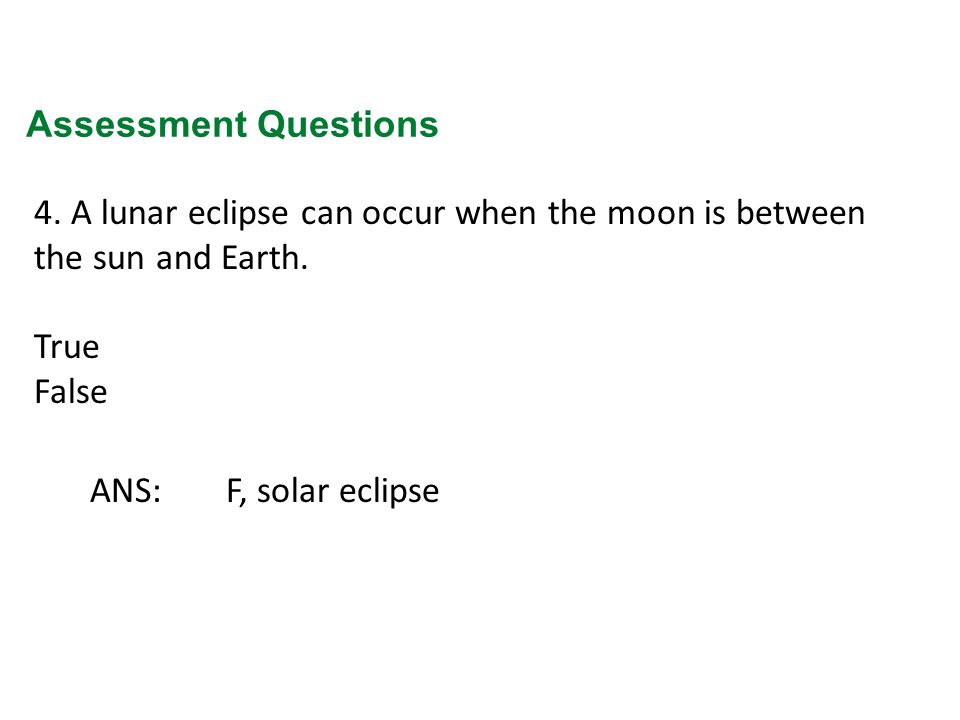Click the letter "F," in the answer

[x=236, y=492]
